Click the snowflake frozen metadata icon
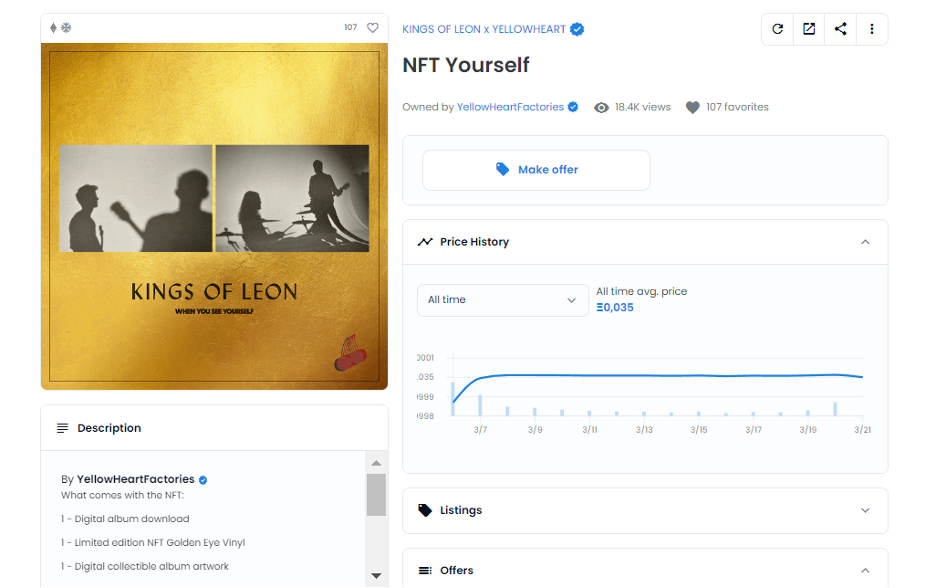936x588 pixels. (66, 27)
